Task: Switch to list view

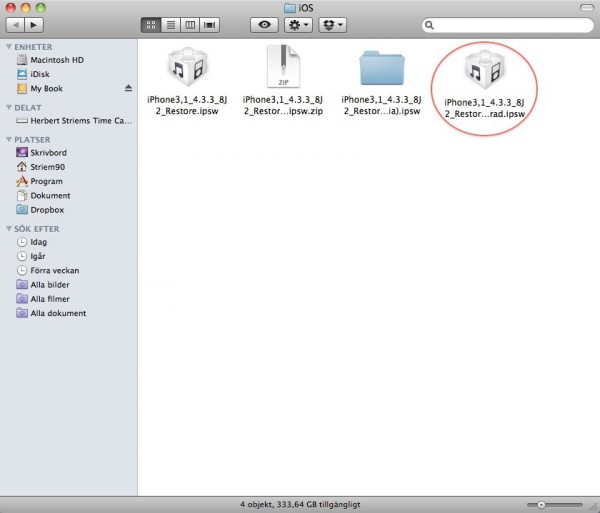Action: tap(171, 25)
